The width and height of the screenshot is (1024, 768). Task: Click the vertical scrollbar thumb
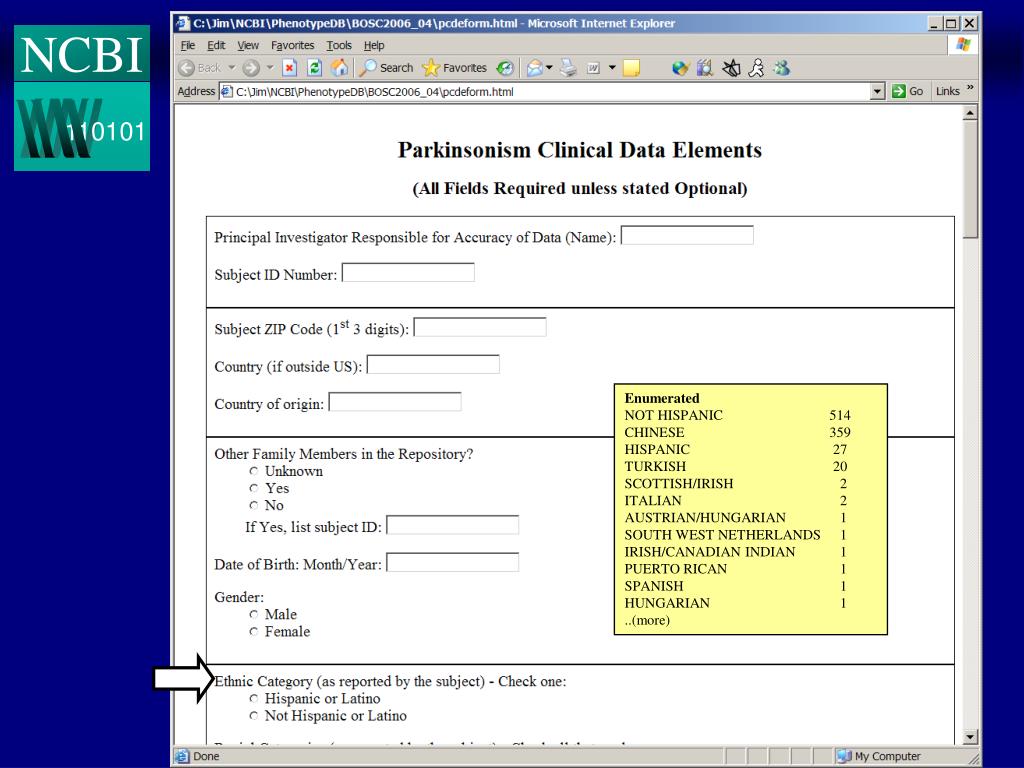(x=970, y=180)
